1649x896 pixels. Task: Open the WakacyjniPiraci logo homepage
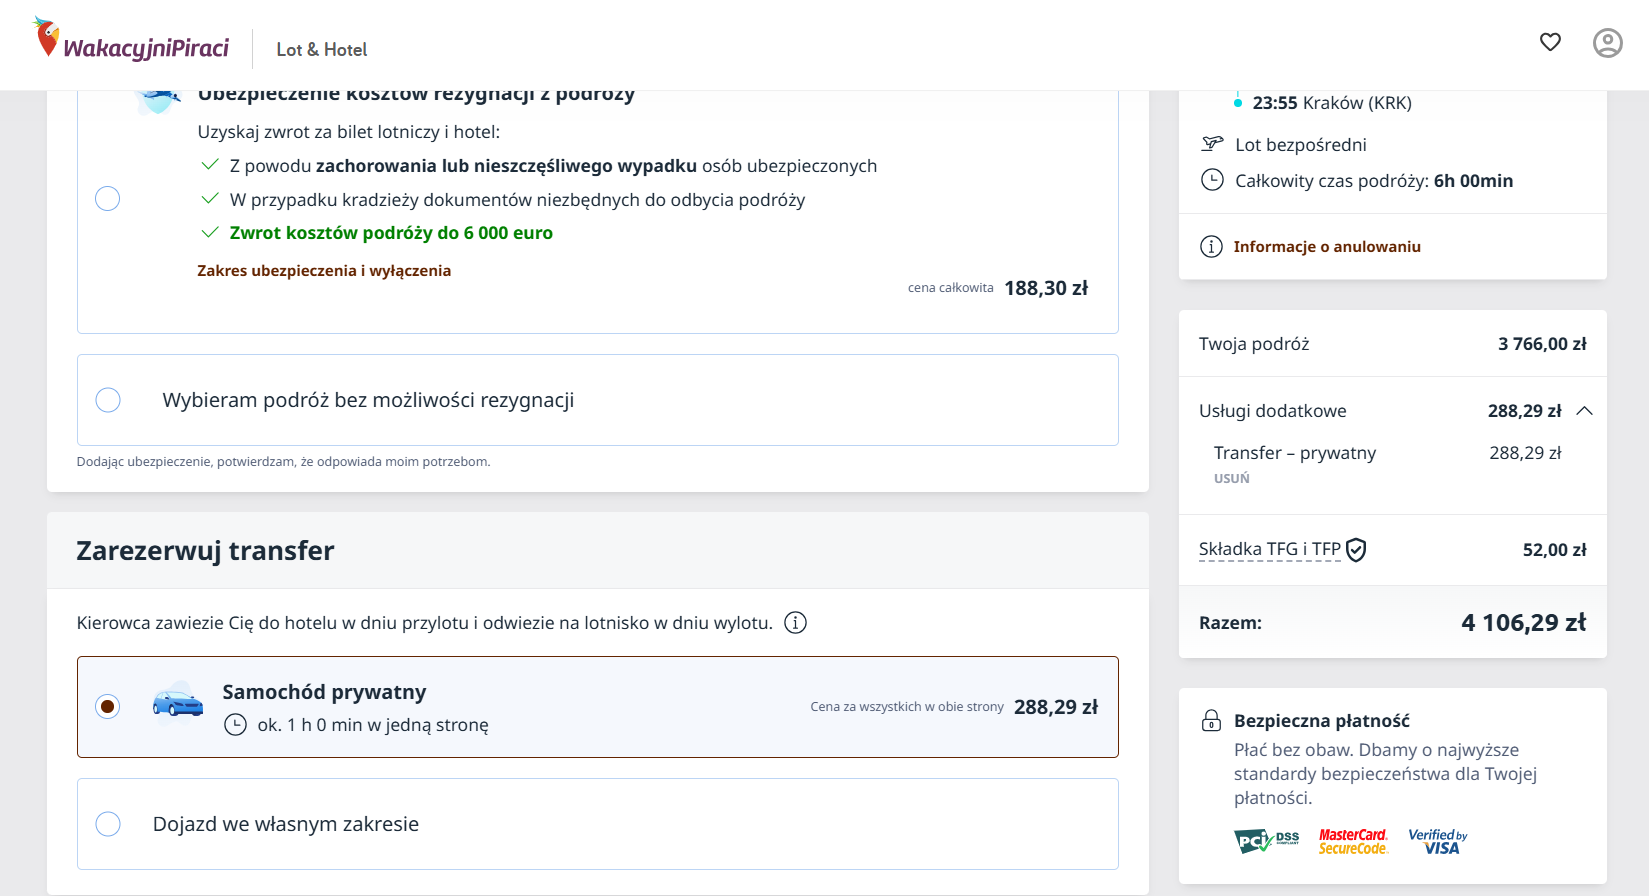click(131, 40)
